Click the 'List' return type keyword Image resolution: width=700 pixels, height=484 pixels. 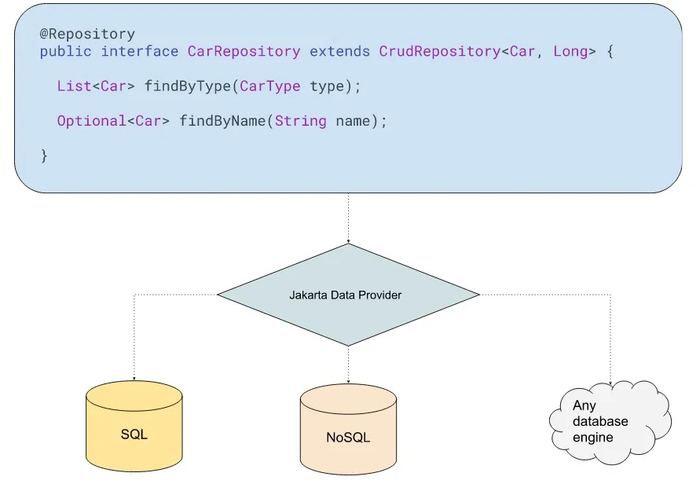(74, 86)
